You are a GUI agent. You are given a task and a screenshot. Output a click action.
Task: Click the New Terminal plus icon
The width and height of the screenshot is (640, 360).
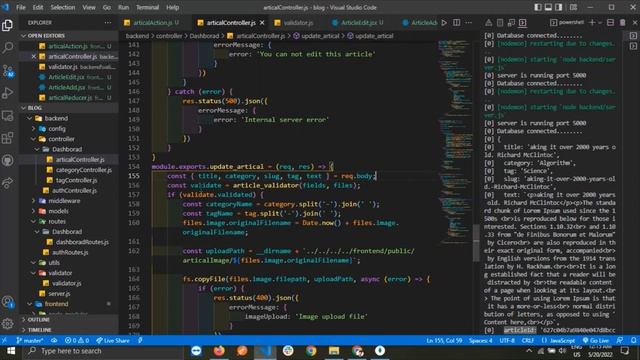pyautogui.click(x=592, y=22)
